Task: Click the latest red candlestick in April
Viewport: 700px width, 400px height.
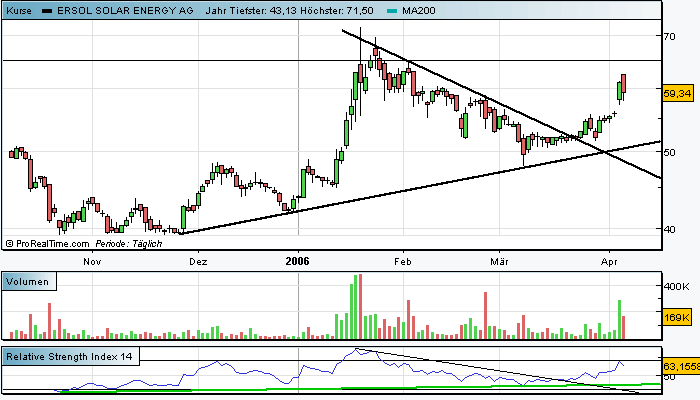Action: [x=624, y=84]
